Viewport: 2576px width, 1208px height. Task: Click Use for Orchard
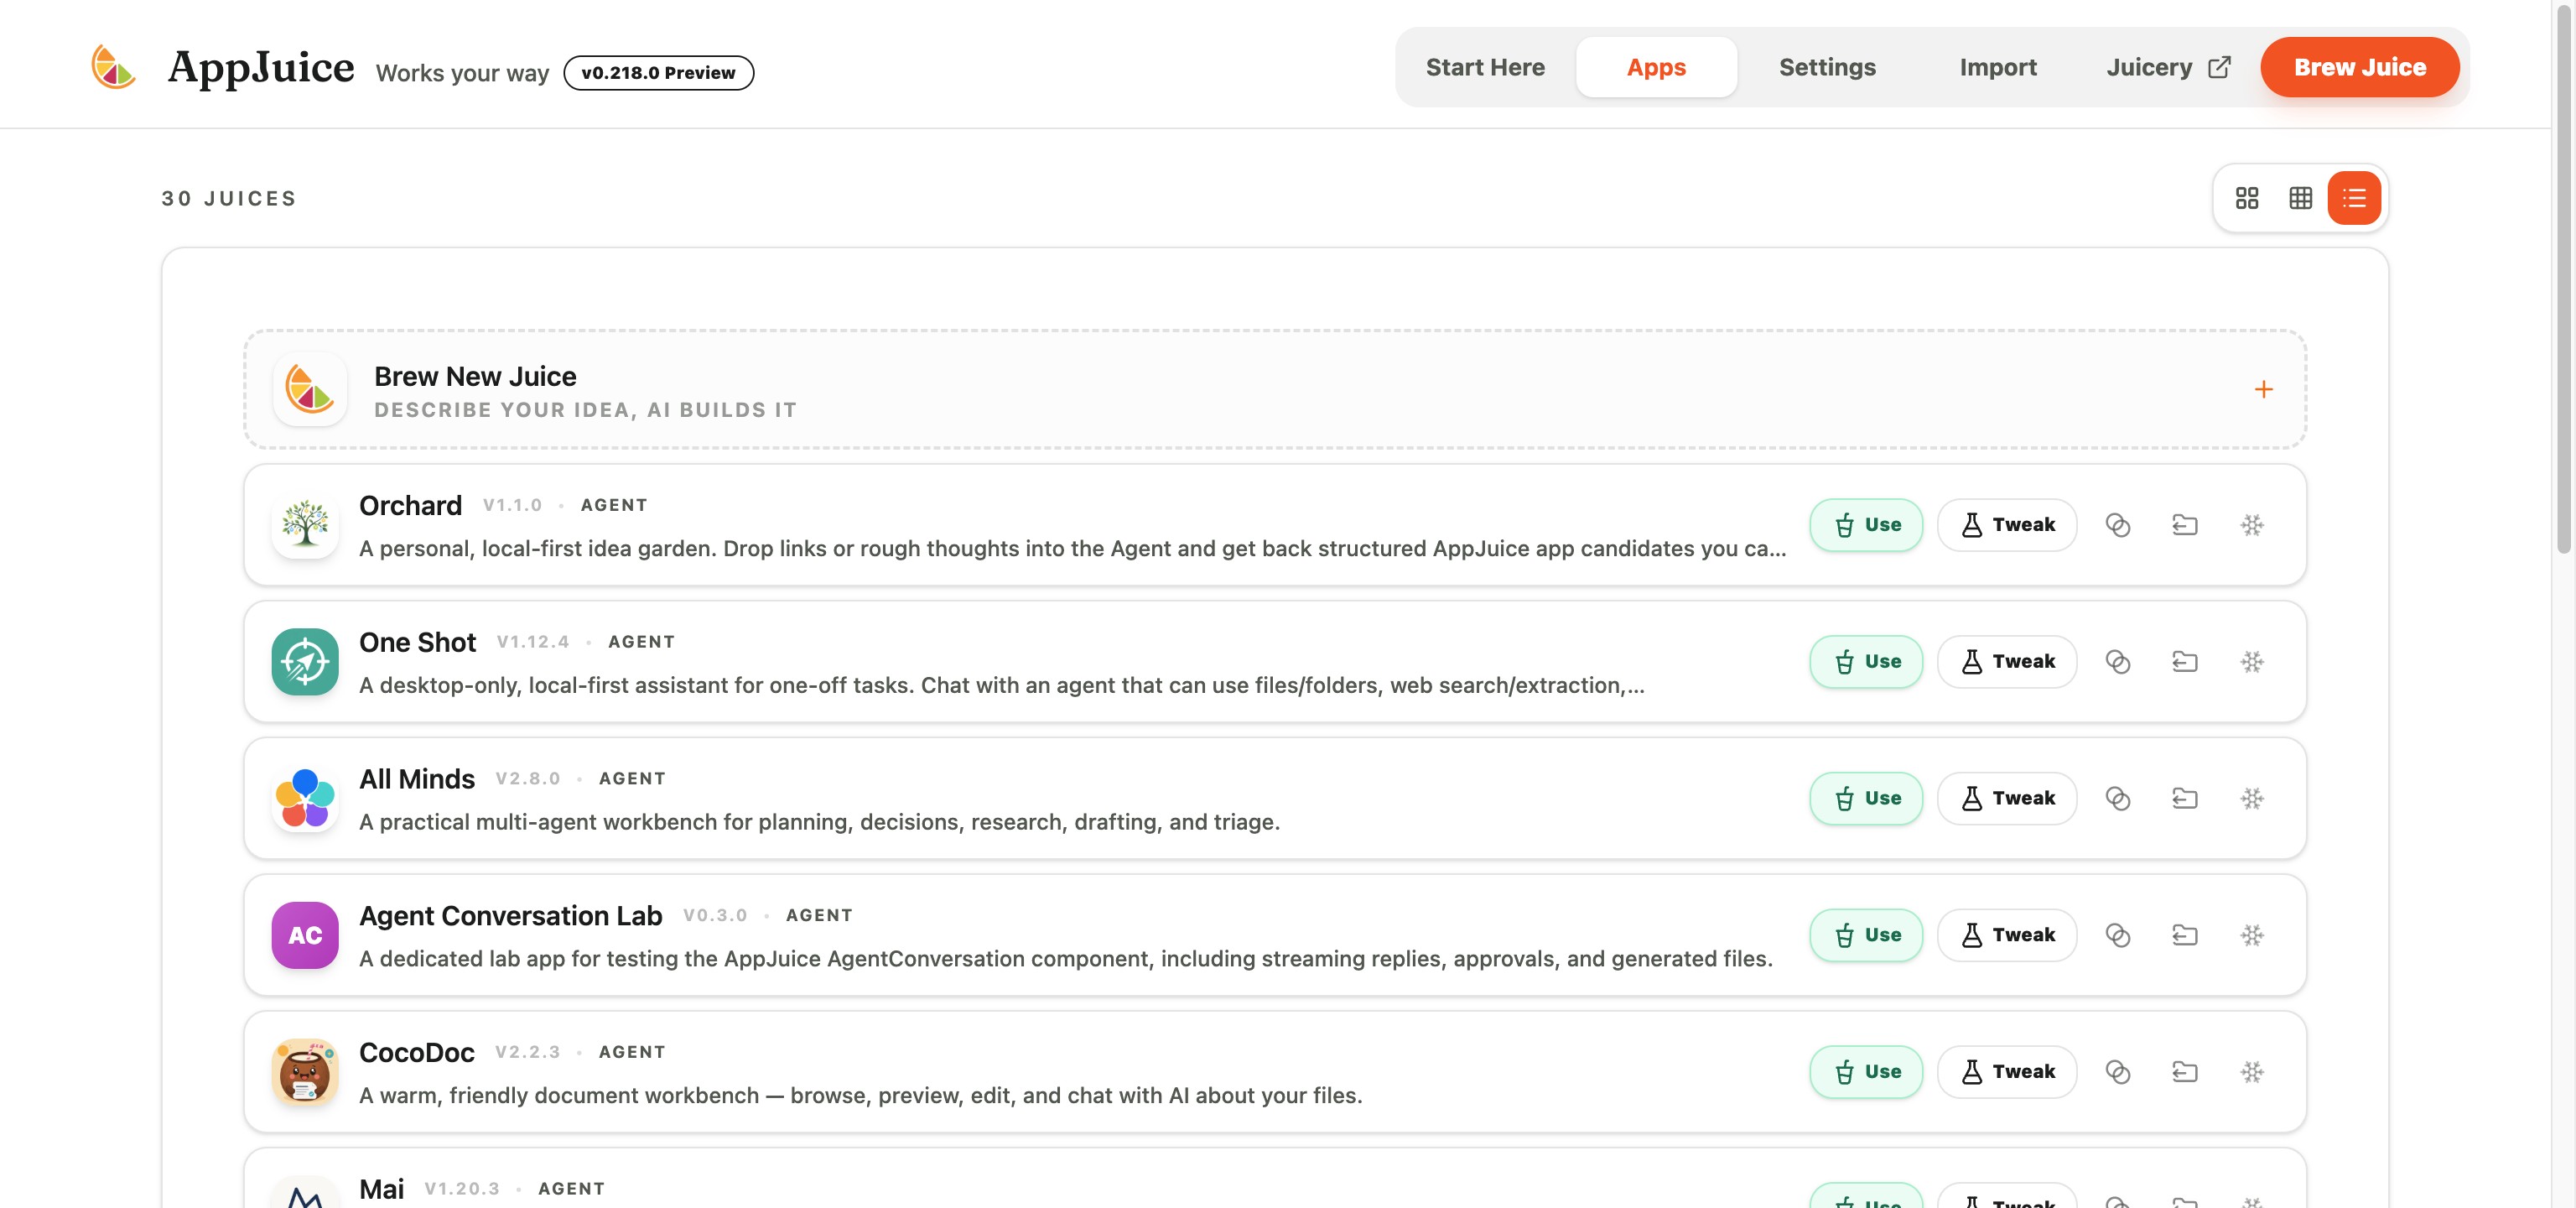pyautogui.click(x=1866, y=525)
